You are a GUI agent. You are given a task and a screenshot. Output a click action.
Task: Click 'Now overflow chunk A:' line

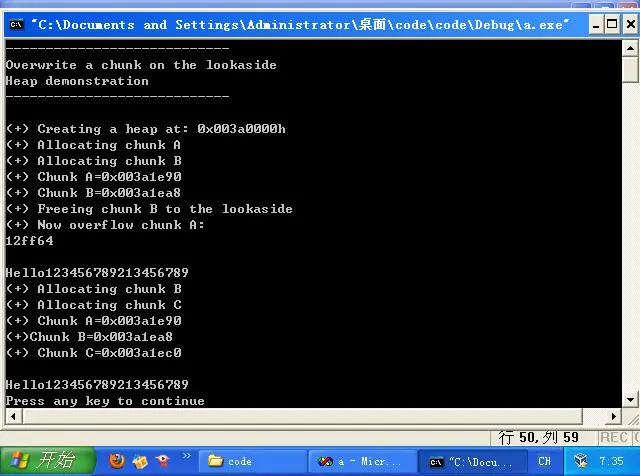coord(105,225)
